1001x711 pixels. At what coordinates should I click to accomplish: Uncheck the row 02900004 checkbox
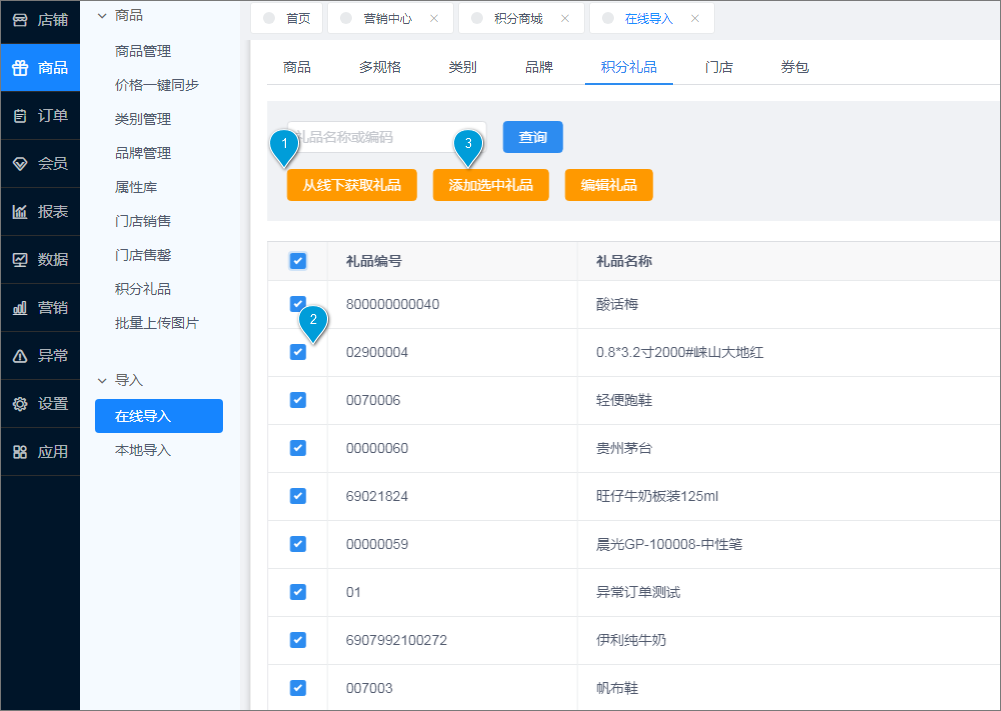click(x=297, y=352)
